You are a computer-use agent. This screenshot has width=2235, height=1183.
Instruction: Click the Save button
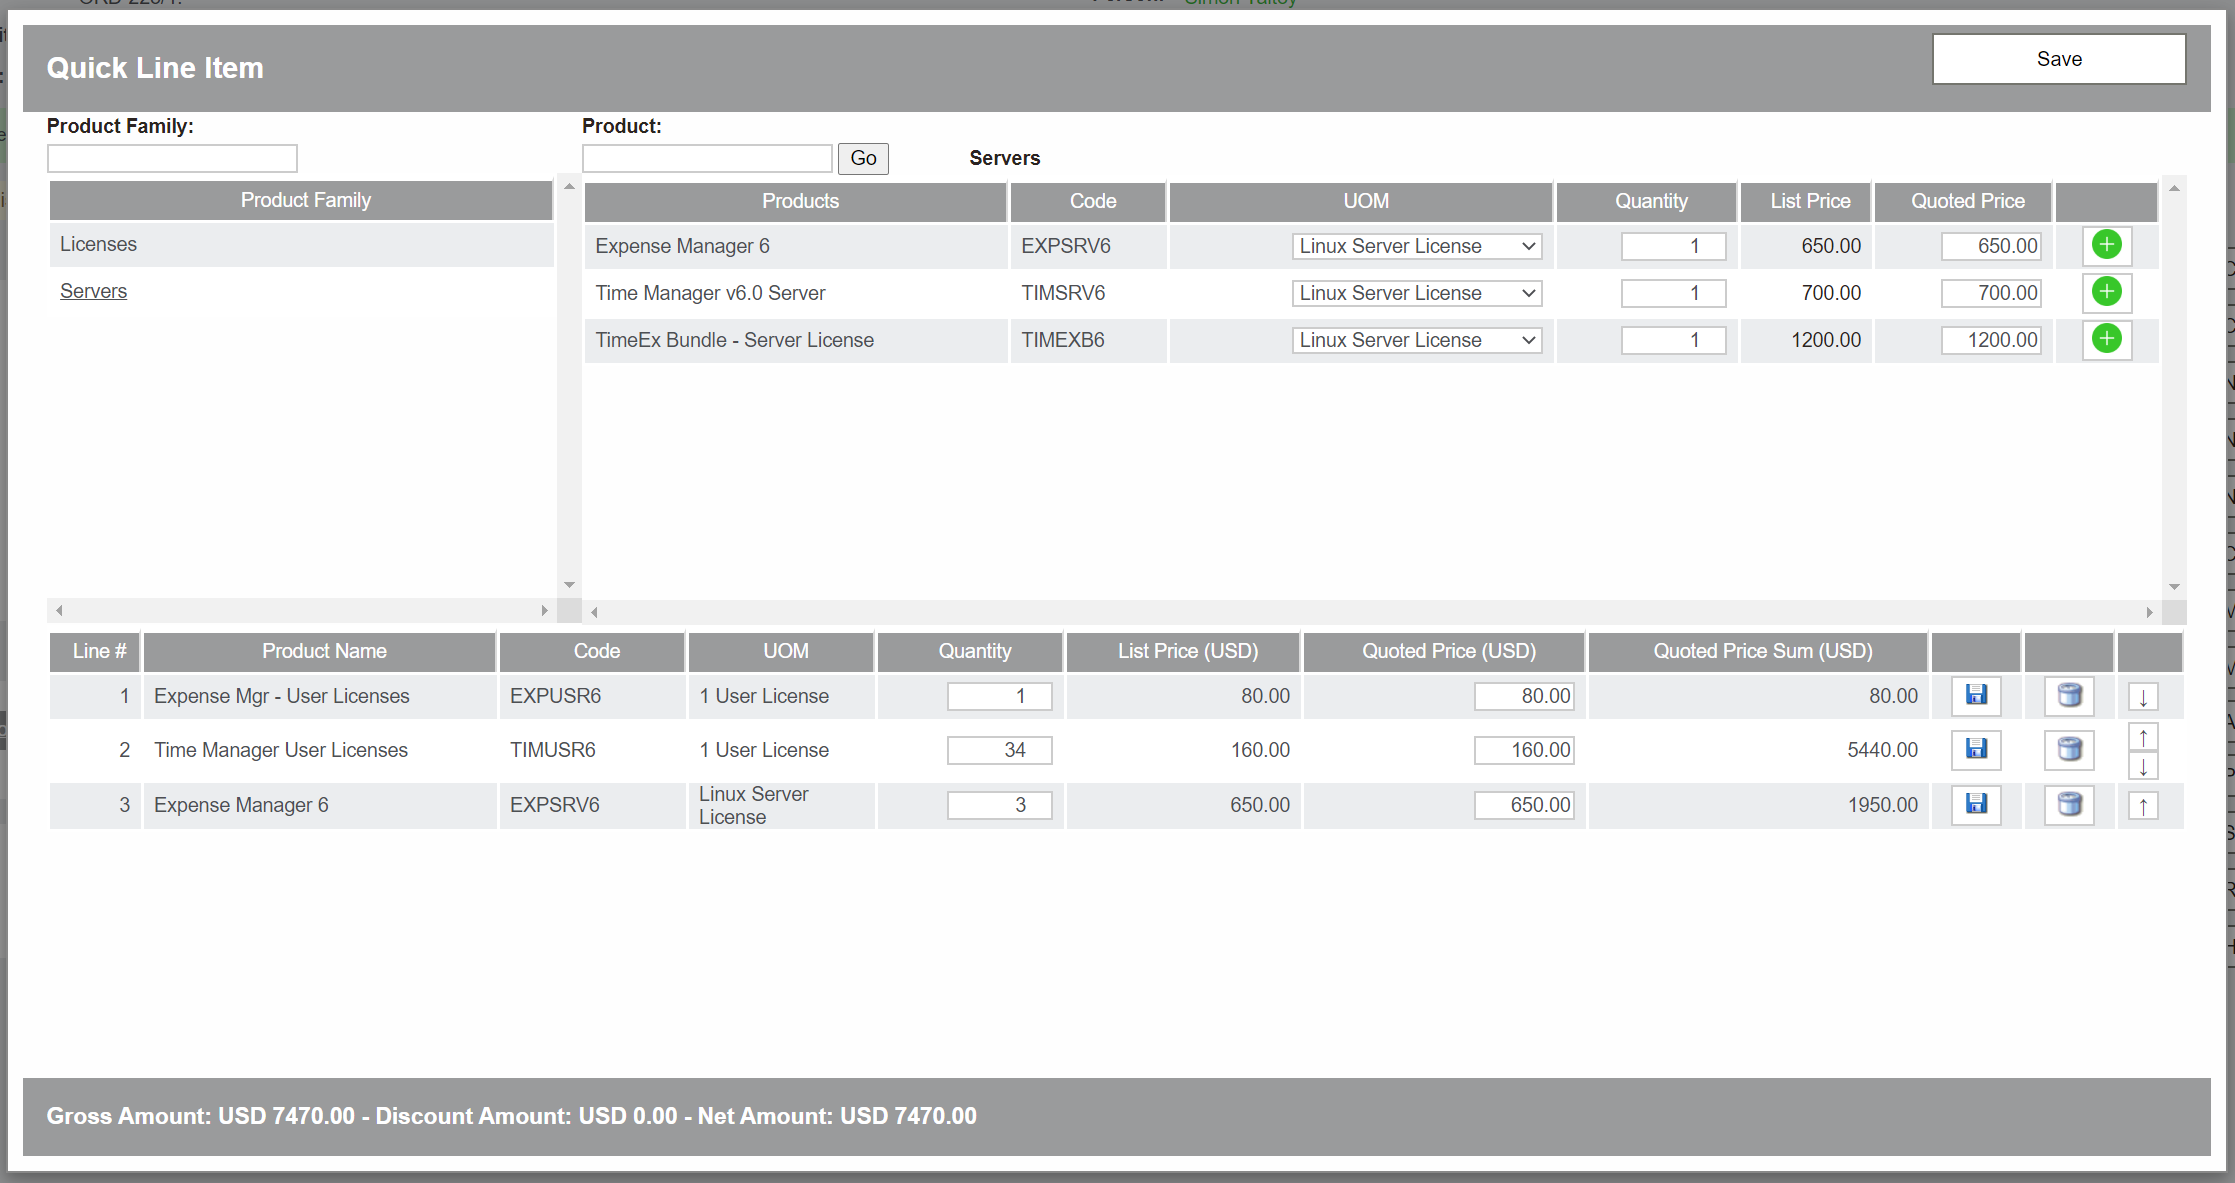2058,59
